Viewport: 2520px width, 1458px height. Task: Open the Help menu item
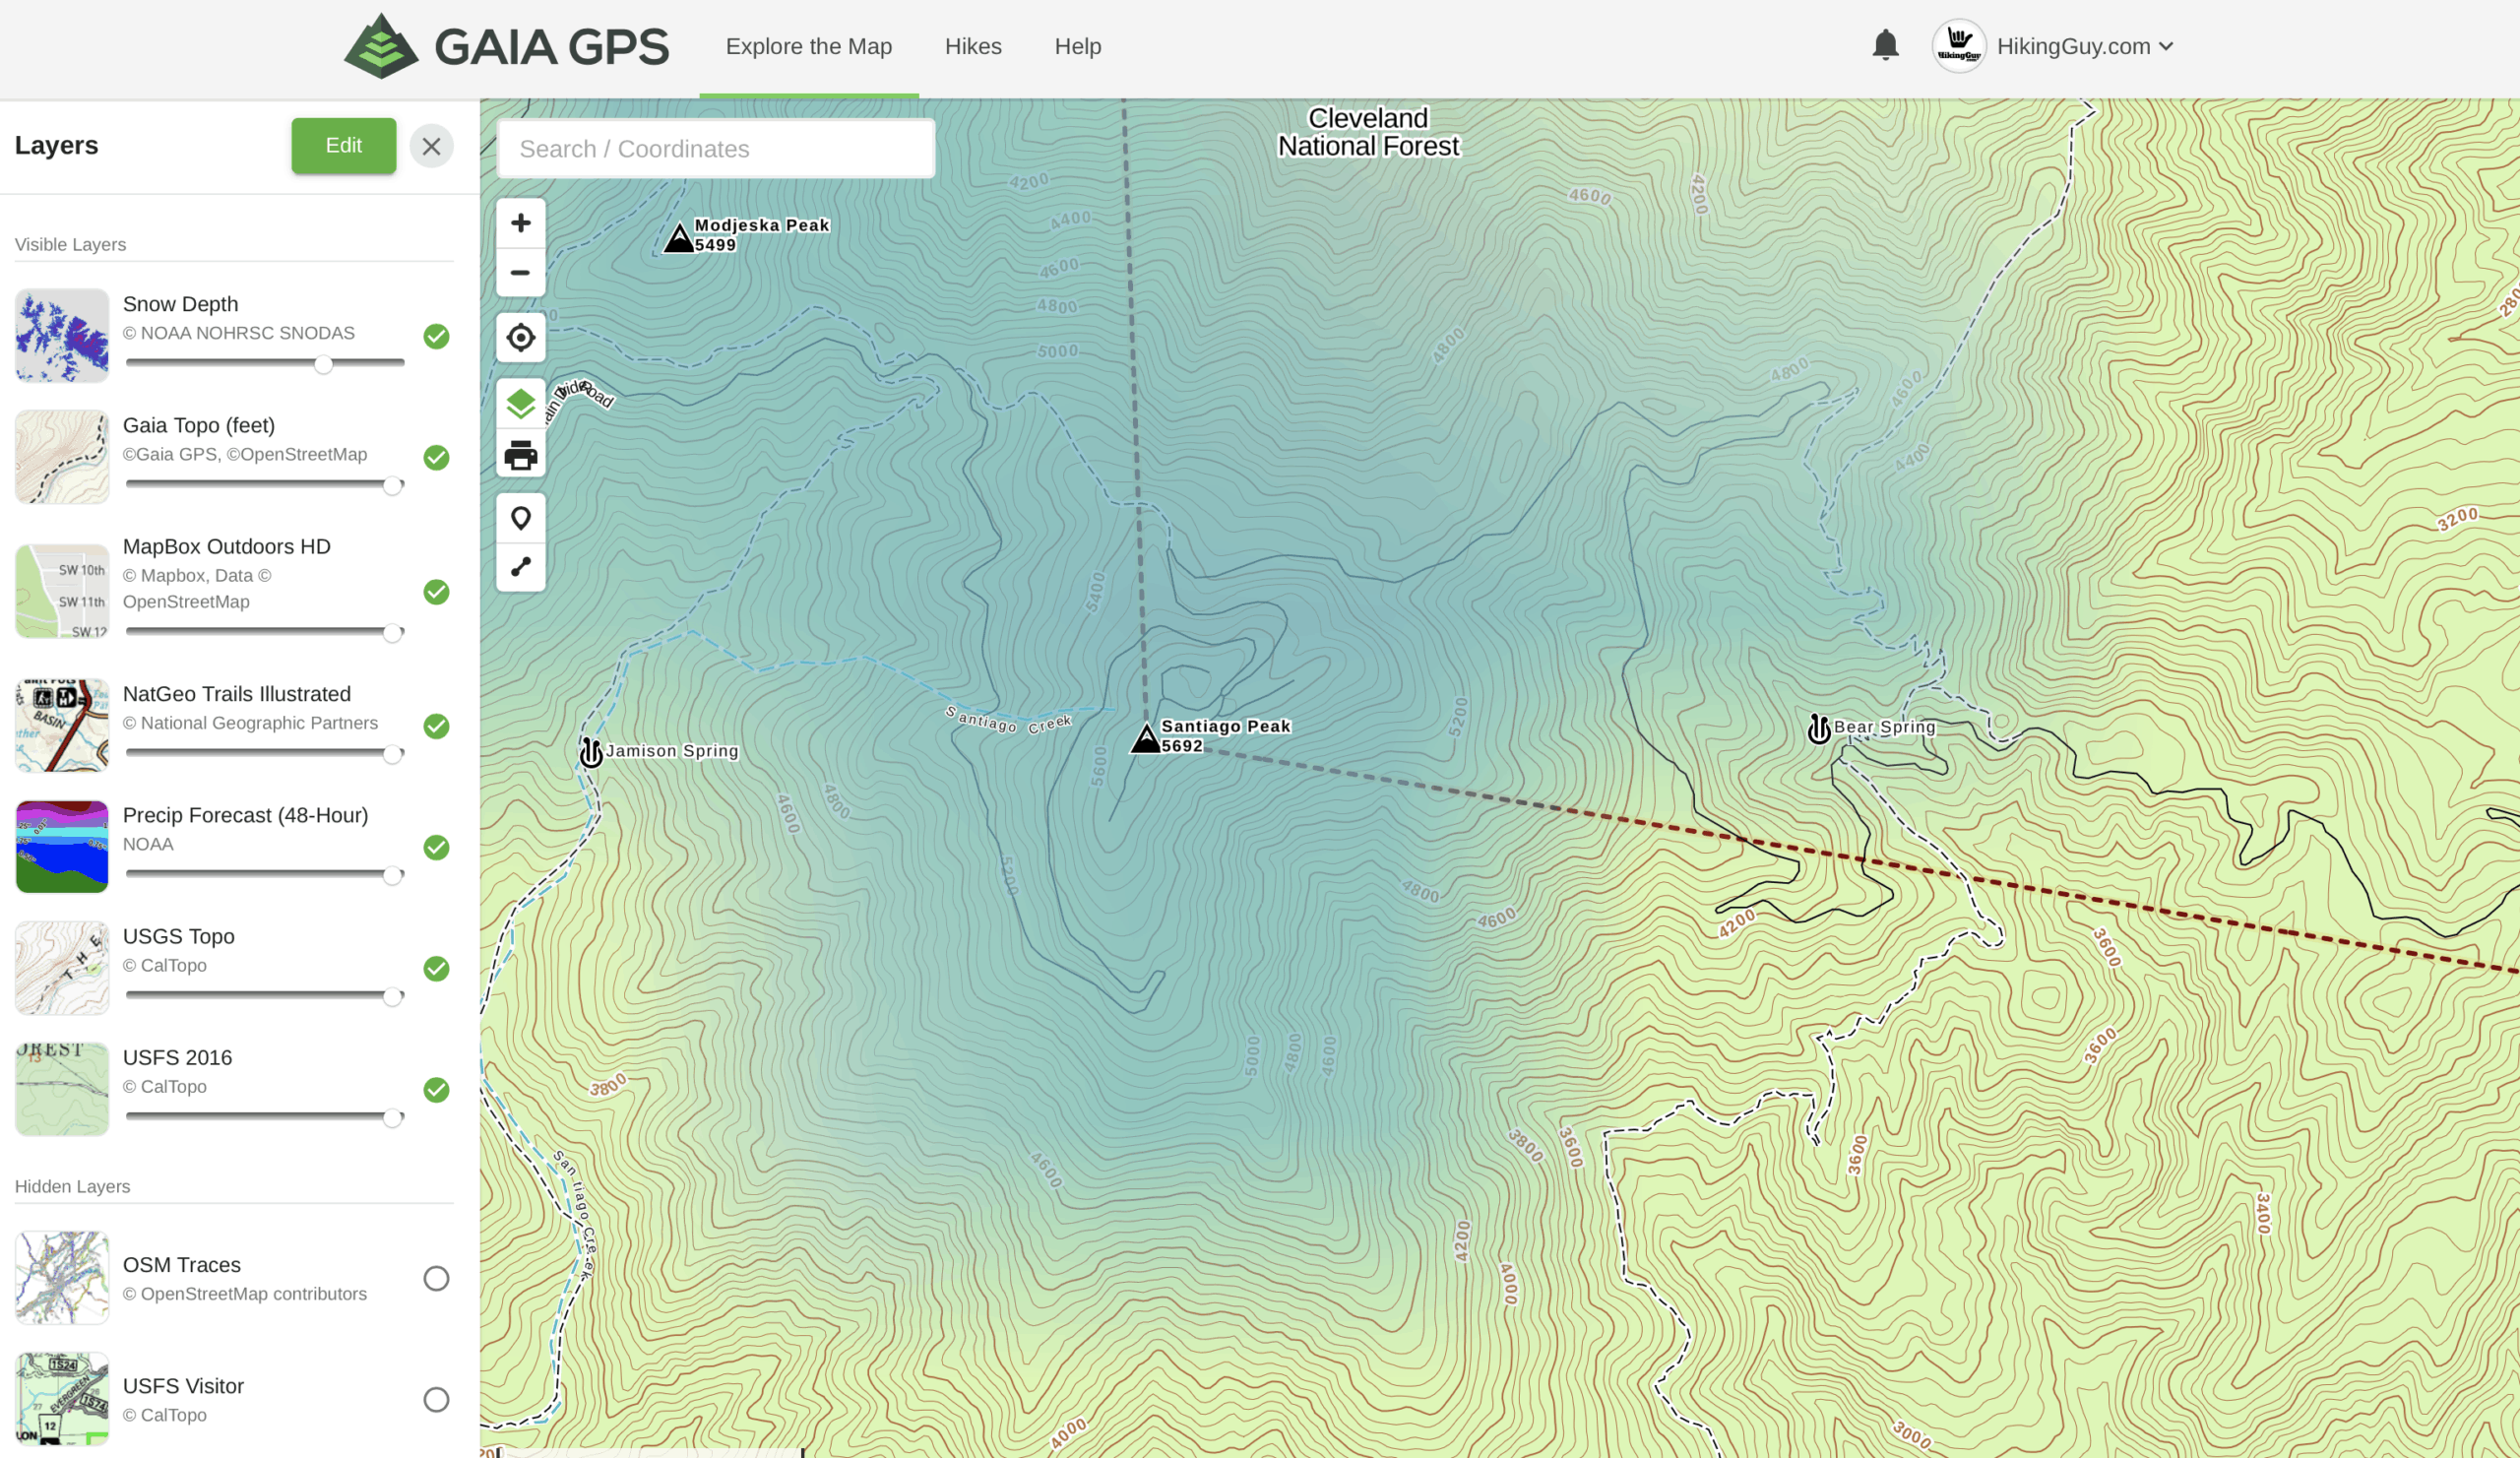(x=1077, y=46)
